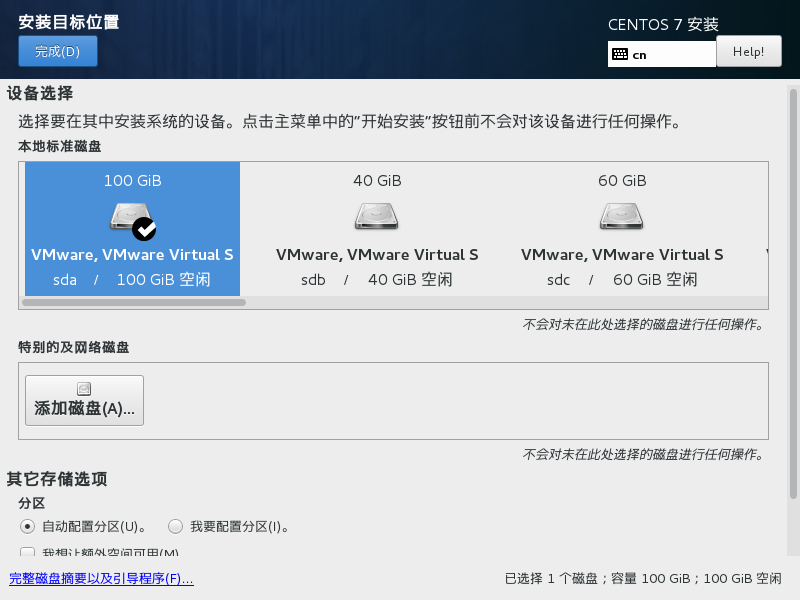Click the '40 GiB' label above the sdb disk
The height and width of the screenshot is (600, 800).
click(x=378, y=181)
